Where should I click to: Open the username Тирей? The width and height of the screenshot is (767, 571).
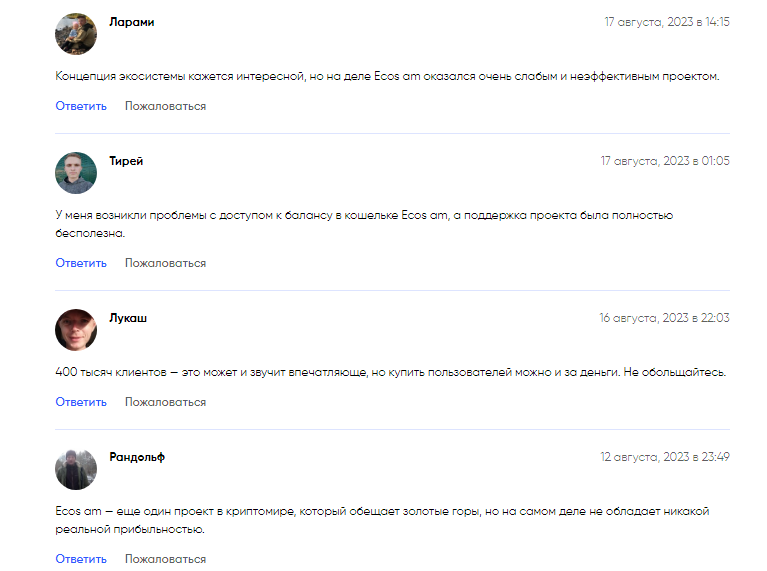pos(126,161)
